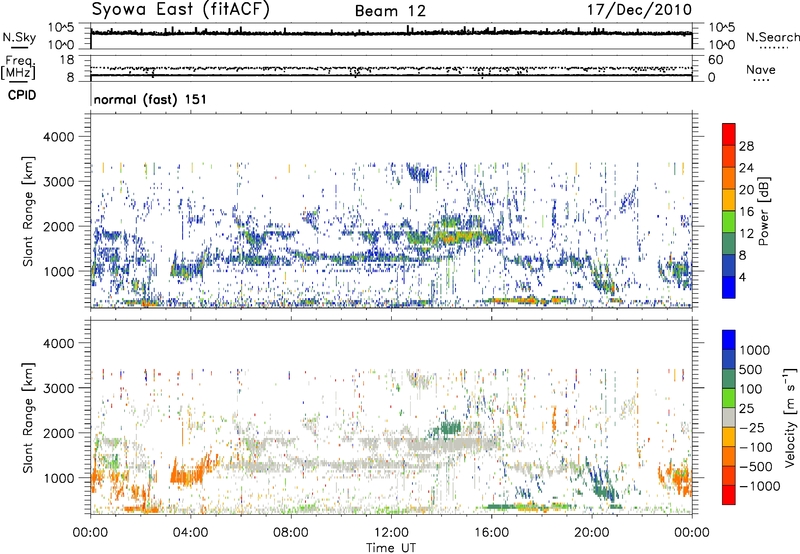Select the '1000' tick of the velocity panel
The width and height of the screenshot is (800, 554).
click(58, 478)
